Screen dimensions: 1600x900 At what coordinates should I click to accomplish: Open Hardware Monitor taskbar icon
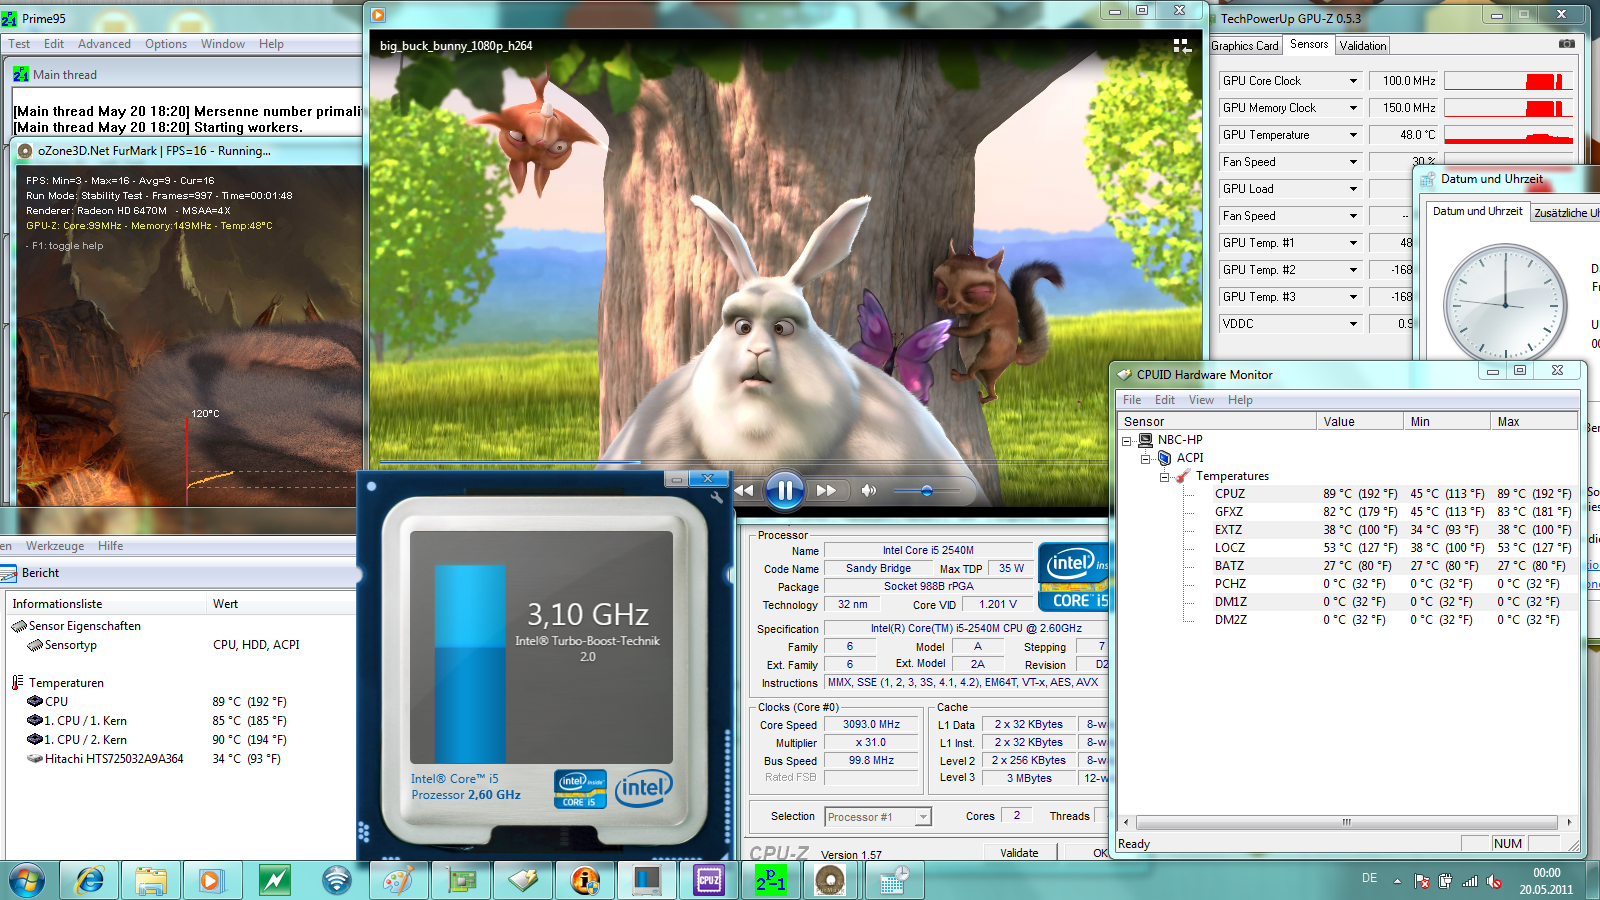[523, 881]
